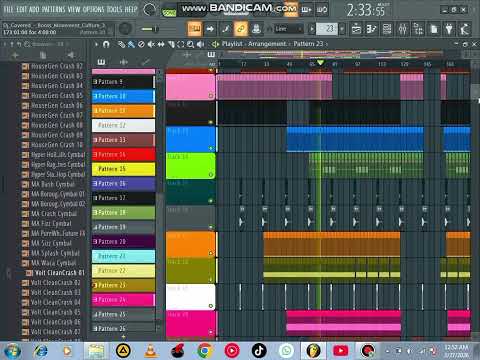Select the playlist Zoom tool
Viewport: 480px width, 360px height.
[x=190, y=44]
